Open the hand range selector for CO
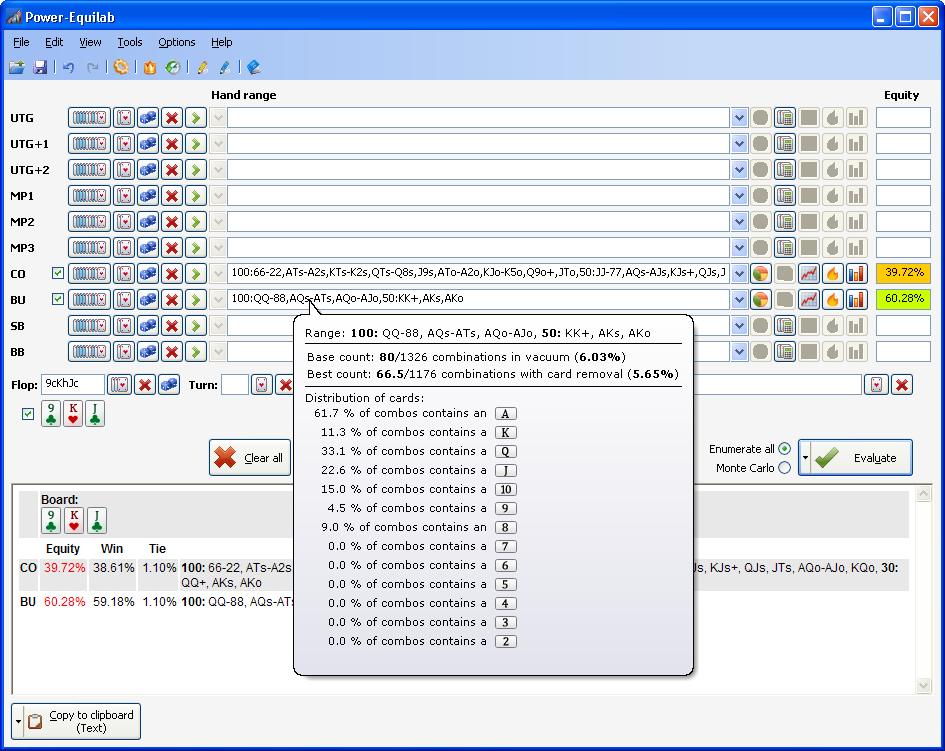This screenshot has height=751, width=945. pyautogui.click(x=89, y=273)
